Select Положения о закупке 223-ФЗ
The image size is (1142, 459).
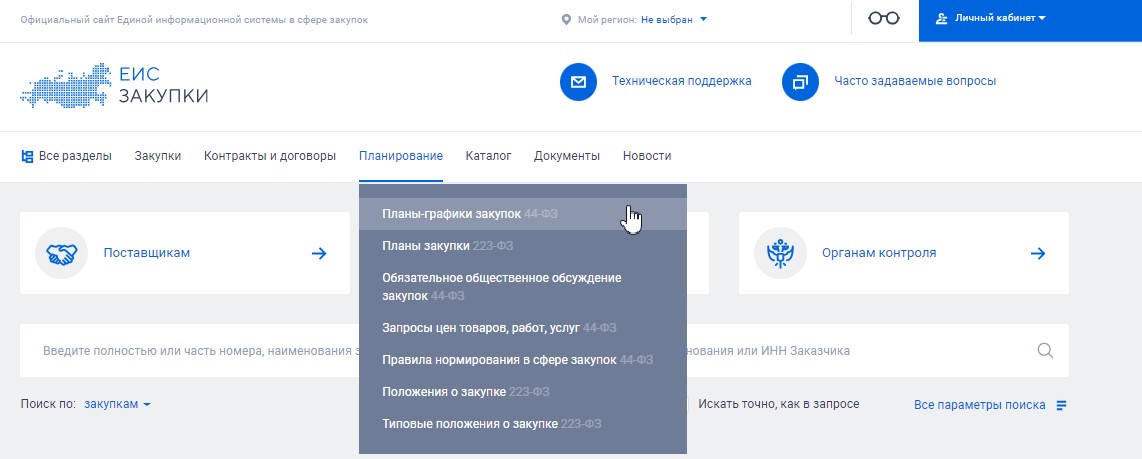coord(523,392)
